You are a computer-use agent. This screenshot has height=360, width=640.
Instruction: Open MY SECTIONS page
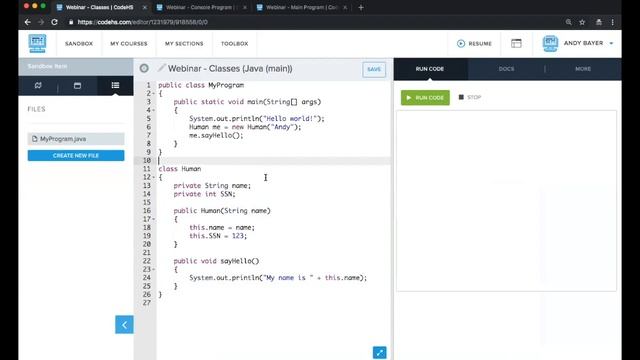coord(184,43)
